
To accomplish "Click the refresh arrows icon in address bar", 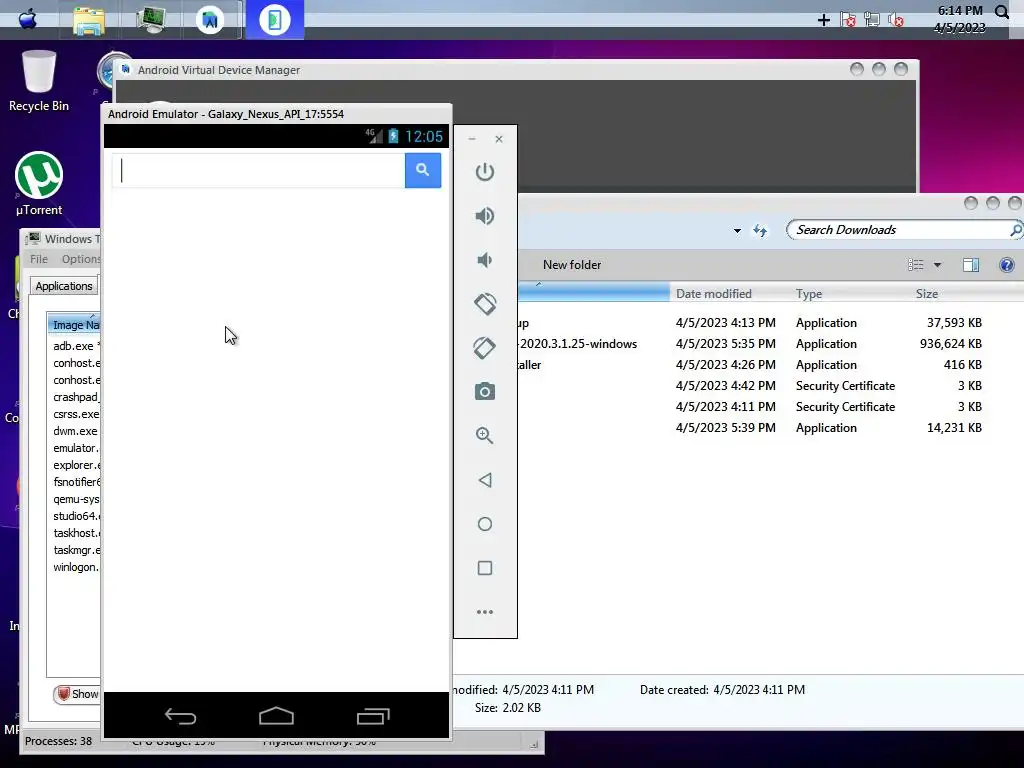I will [x=760, y=230].
